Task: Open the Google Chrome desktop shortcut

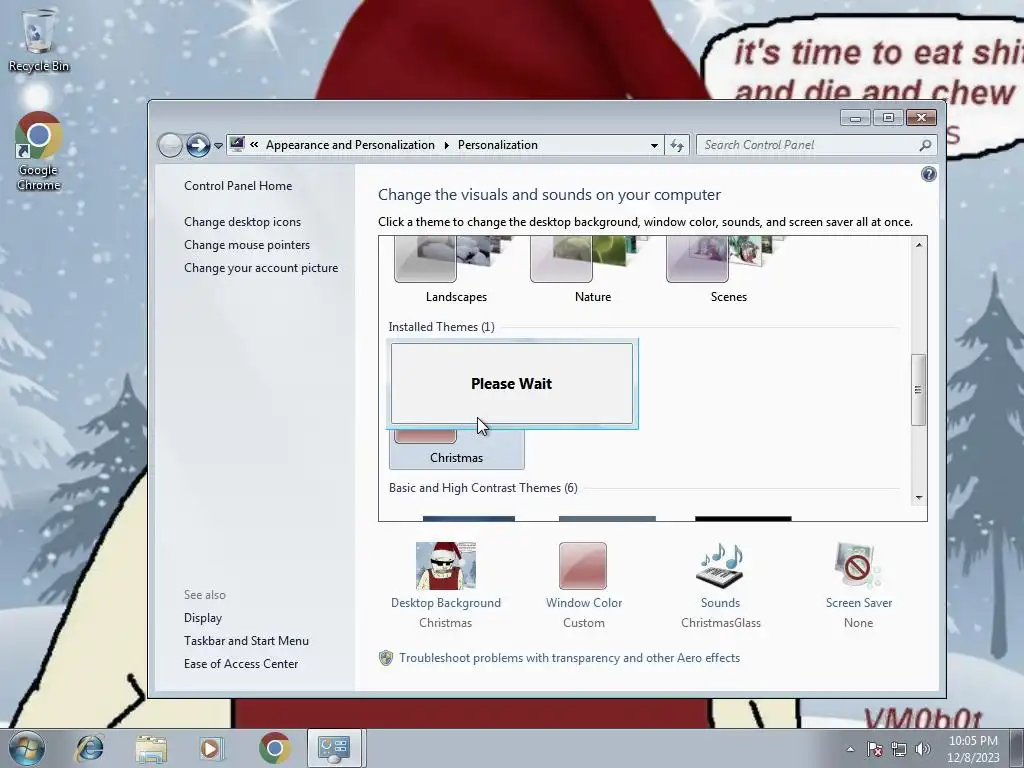Action: tap(39, 152)
